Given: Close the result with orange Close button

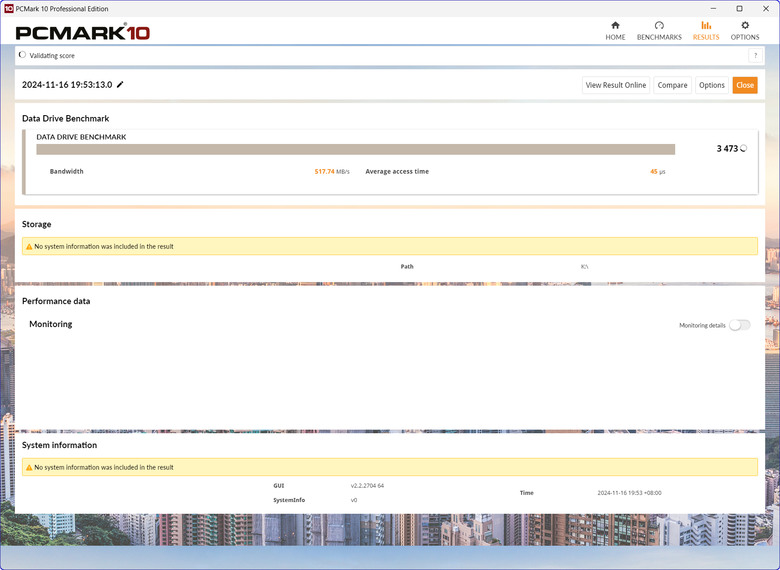Looking at the screenshot, I should tap(745, 85).
